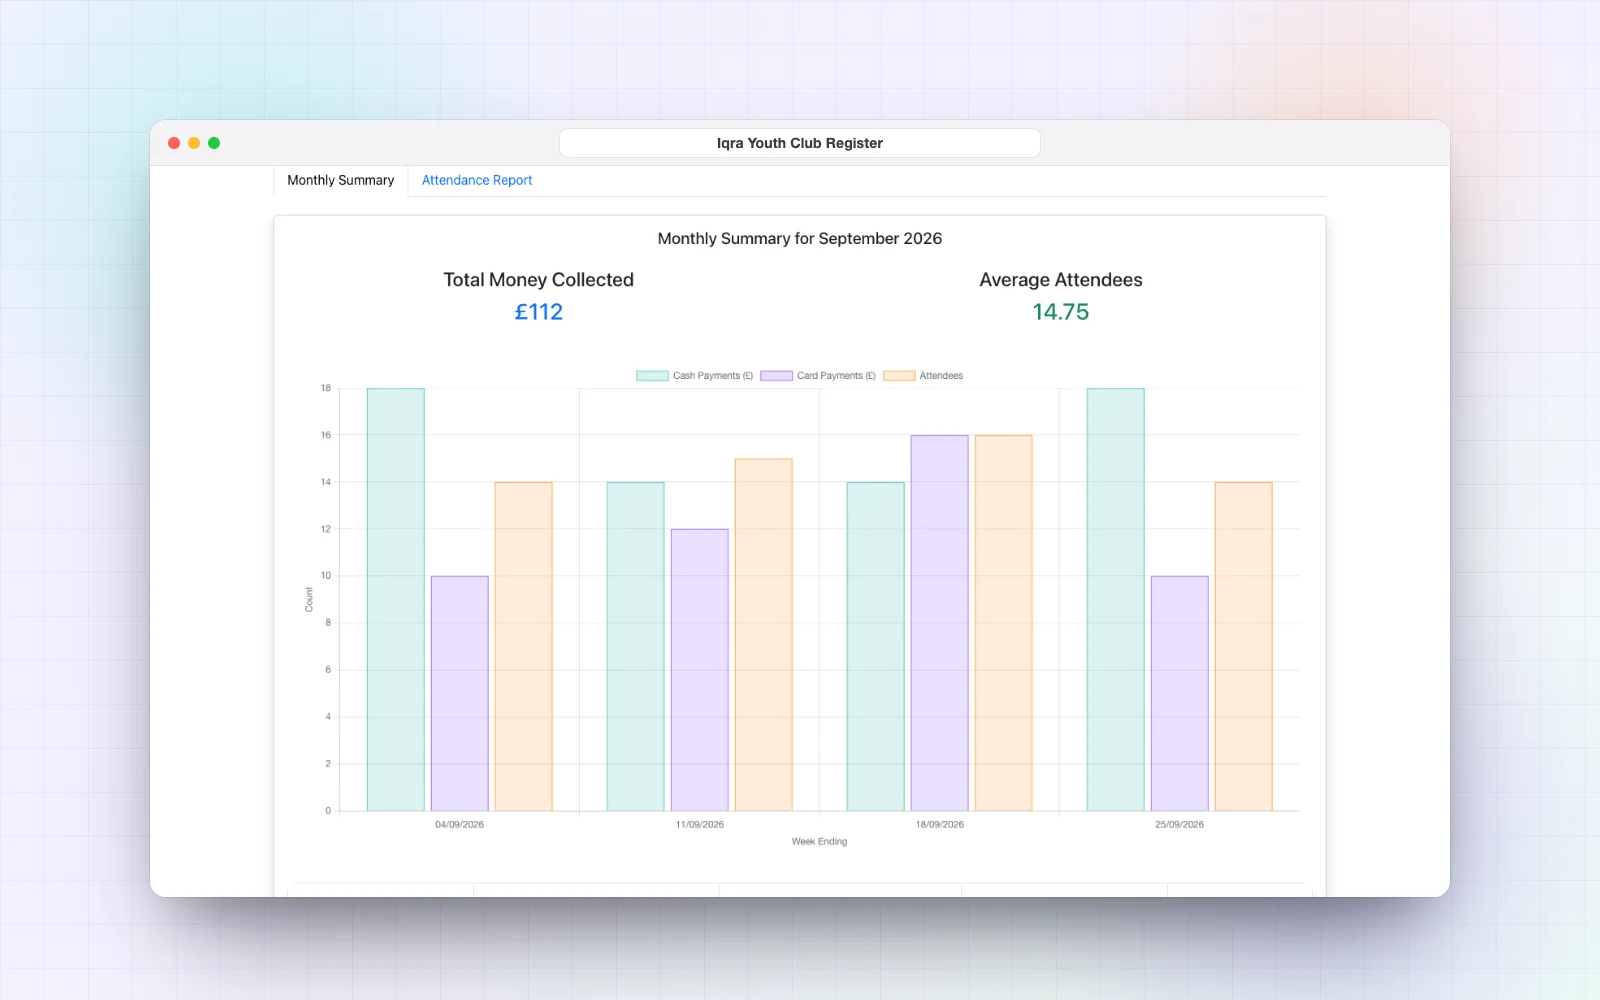
Task: Click the Week Ending axis title
Action: coord(819,842)
